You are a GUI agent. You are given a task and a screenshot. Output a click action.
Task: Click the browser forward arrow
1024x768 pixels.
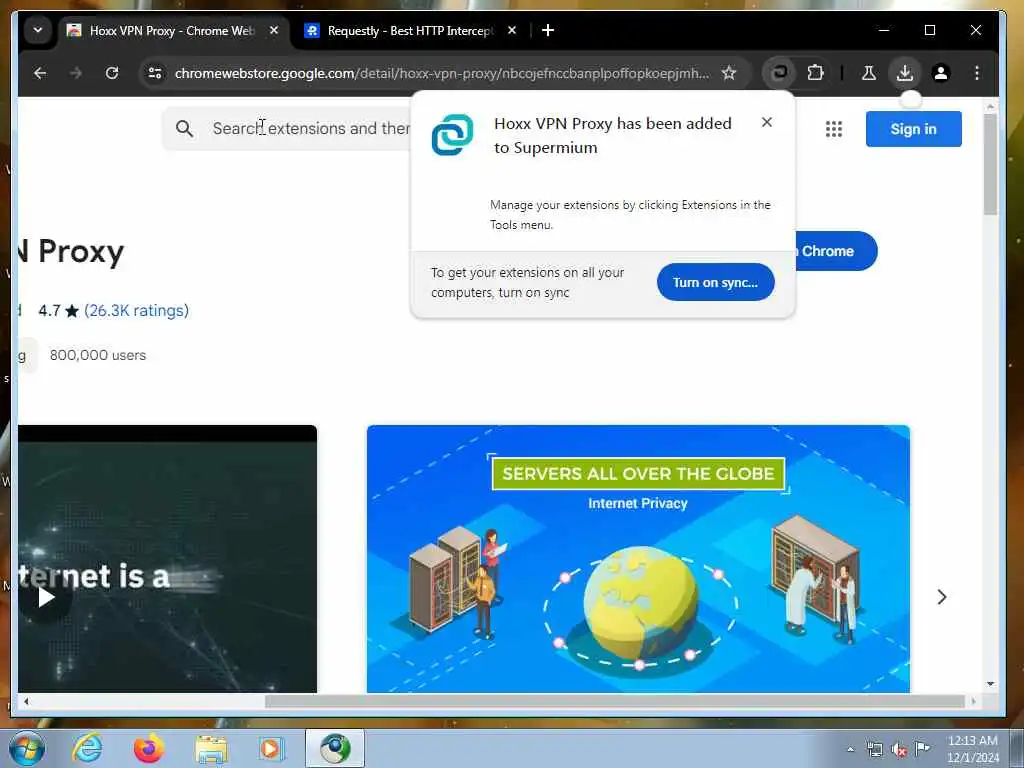(x=76, y=73)
